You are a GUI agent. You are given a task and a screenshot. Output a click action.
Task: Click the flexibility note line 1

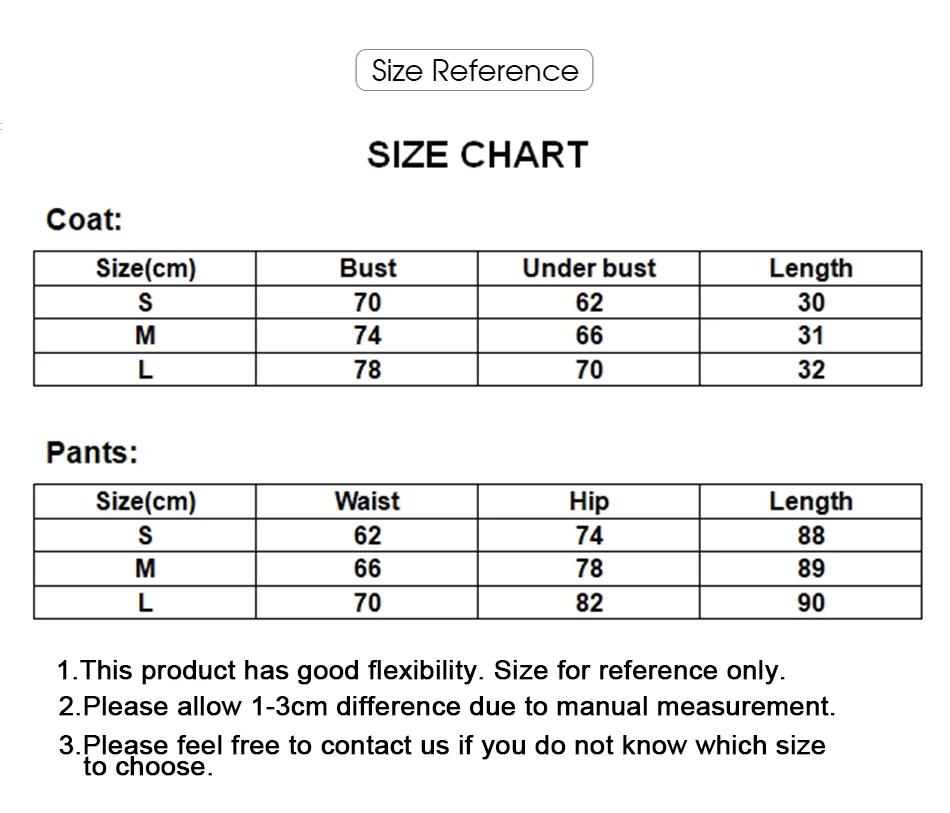[x=421, y=671]
